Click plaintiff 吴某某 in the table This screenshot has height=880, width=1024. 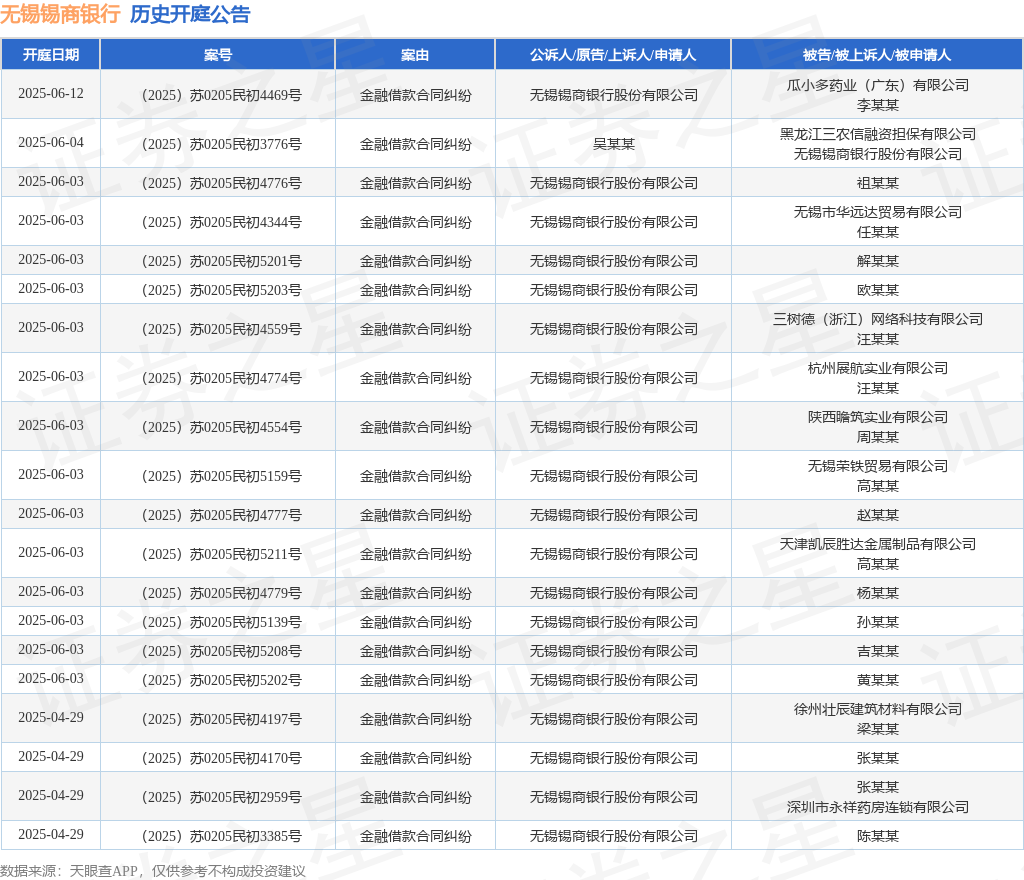point(613,144)
